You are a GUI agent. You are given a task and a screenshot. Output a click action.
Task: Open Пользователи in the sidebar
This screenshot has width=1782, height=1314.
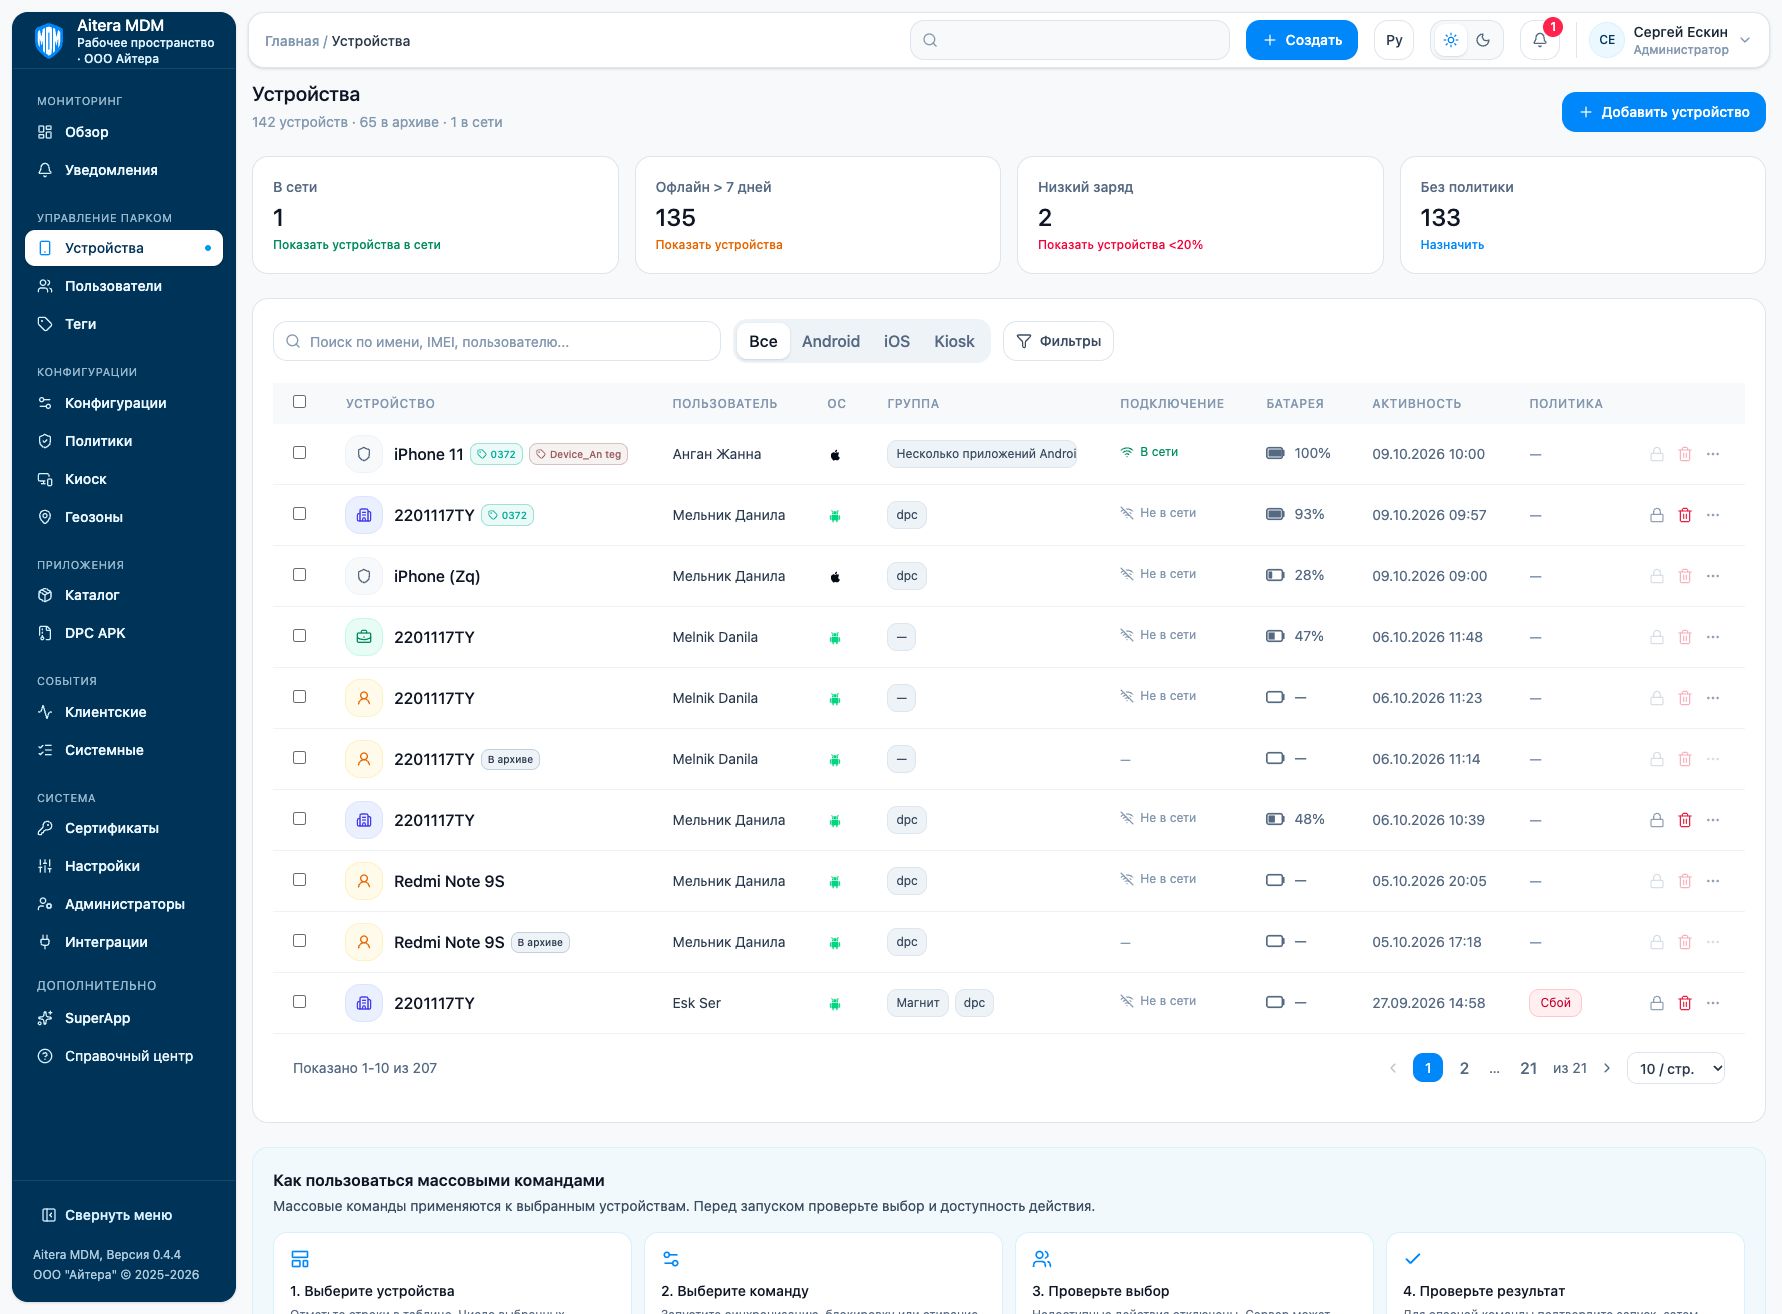pos(124,286)
